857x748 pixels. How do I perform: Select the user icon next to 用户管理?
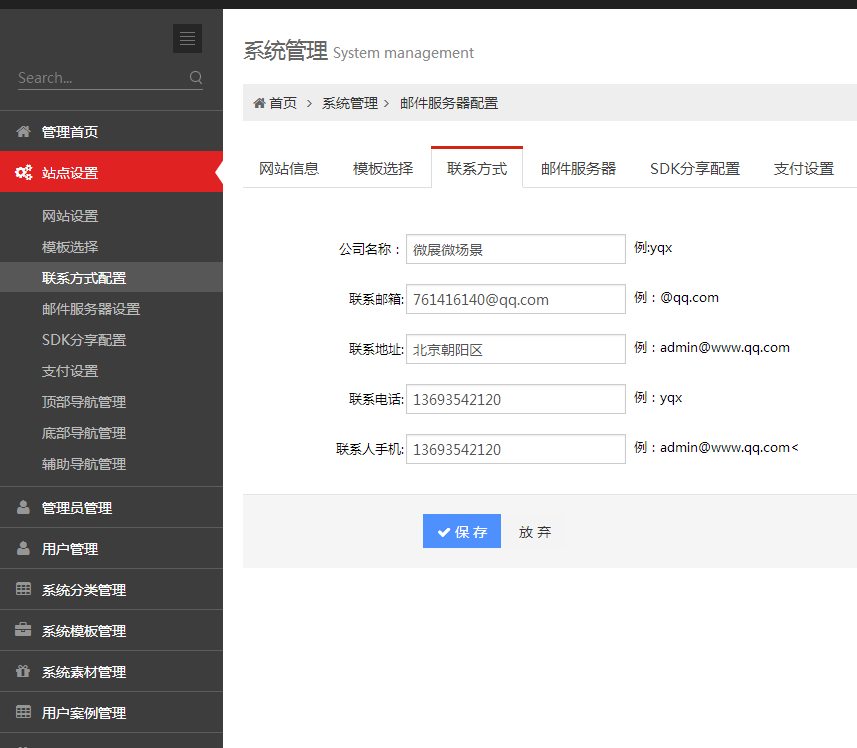click(x=23, y=547)
